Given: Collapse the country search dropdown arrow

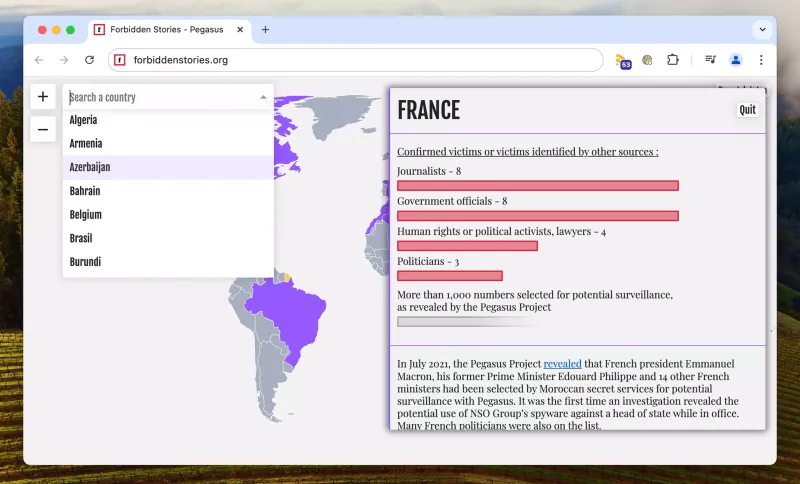Looking at the screenshot, I should (263, 97).
